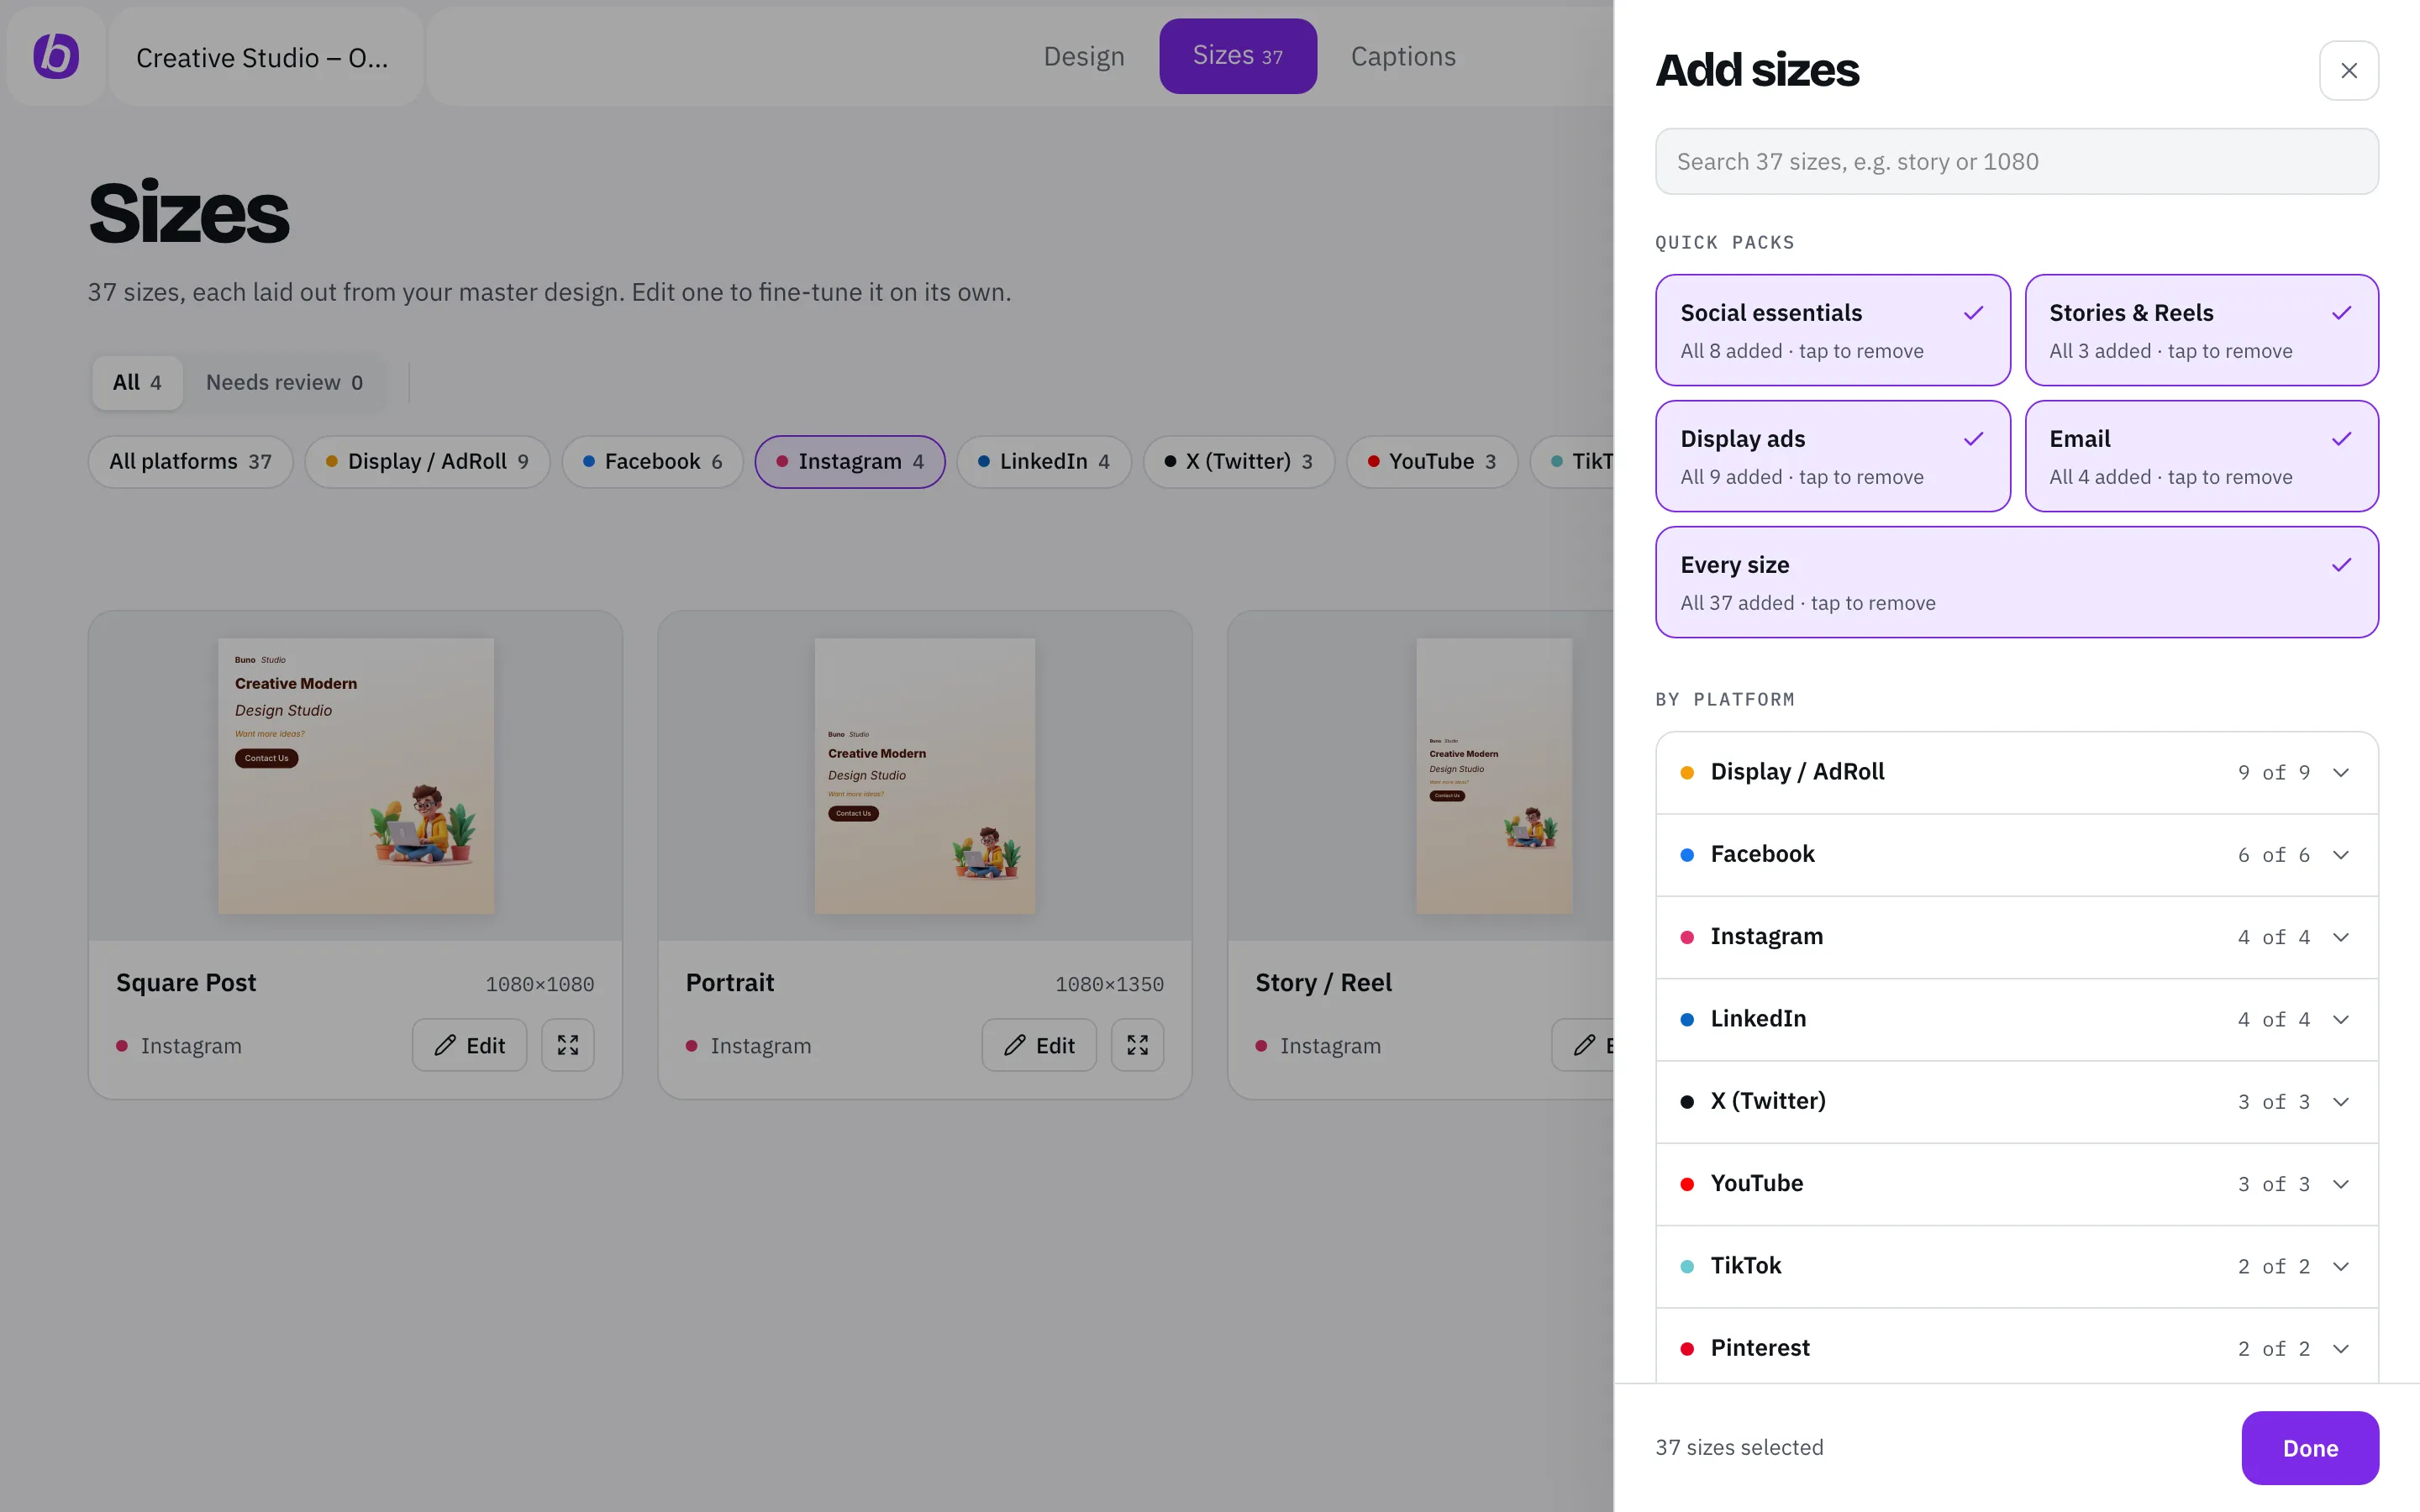Screen dimensions: 2420x1512
Task: Expand the Facebook platform row
Action: 2017,855
